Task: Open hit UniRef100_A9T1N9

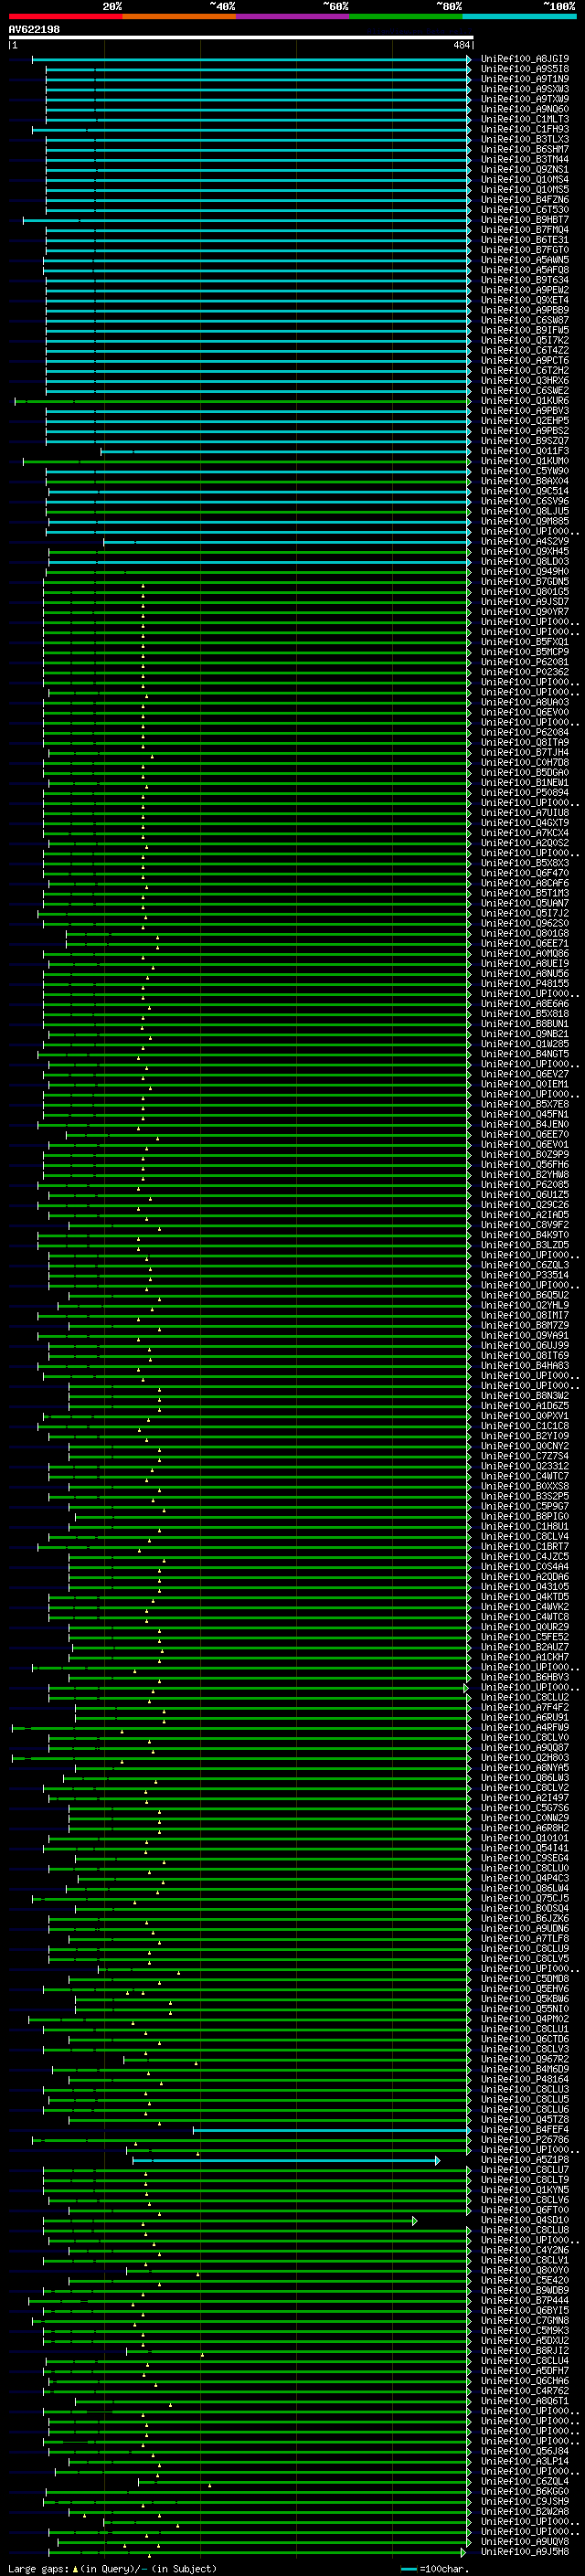Action: [525, 79]
